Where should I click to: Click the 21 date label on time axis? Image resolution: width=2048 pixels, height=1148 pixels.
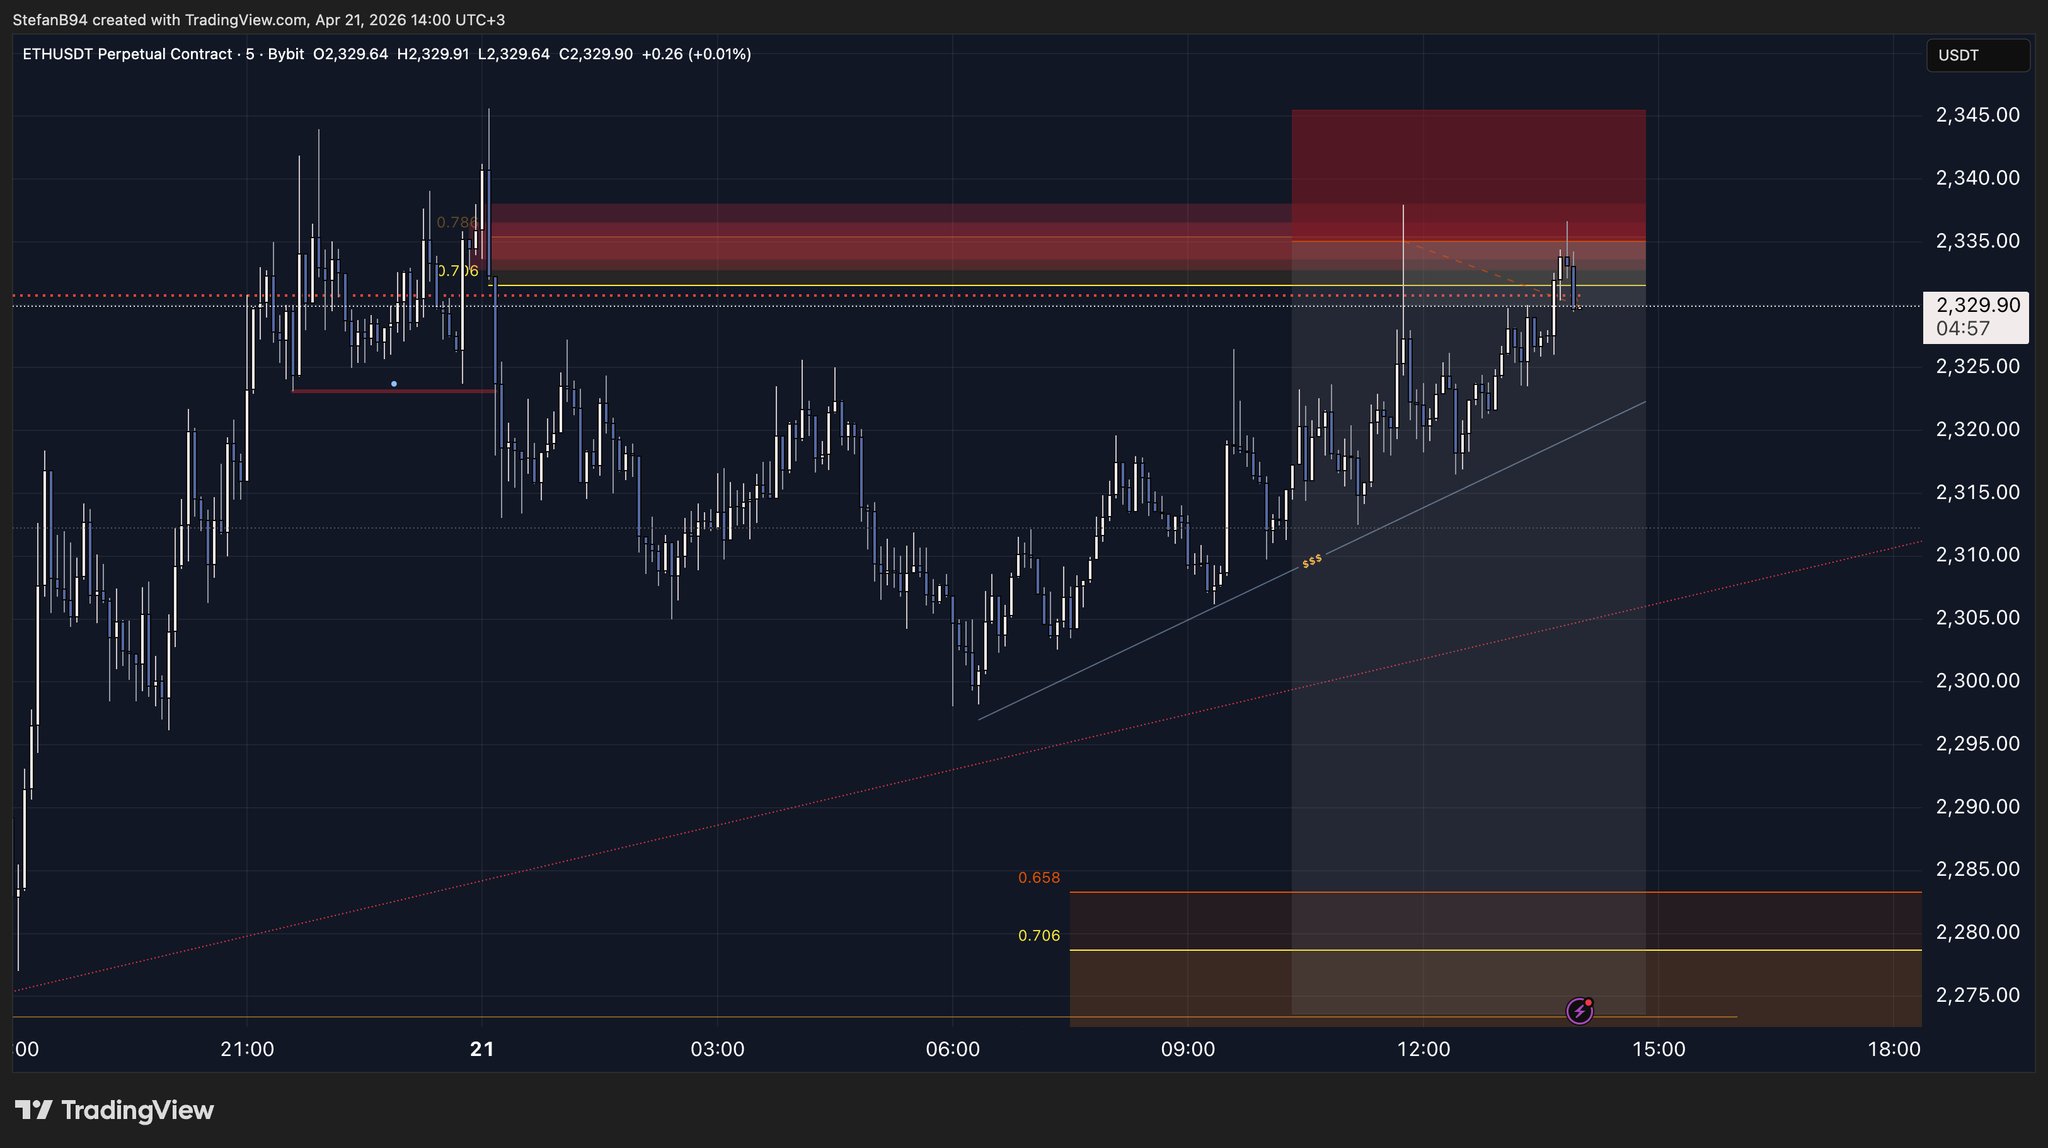[x=482, y=1049]
